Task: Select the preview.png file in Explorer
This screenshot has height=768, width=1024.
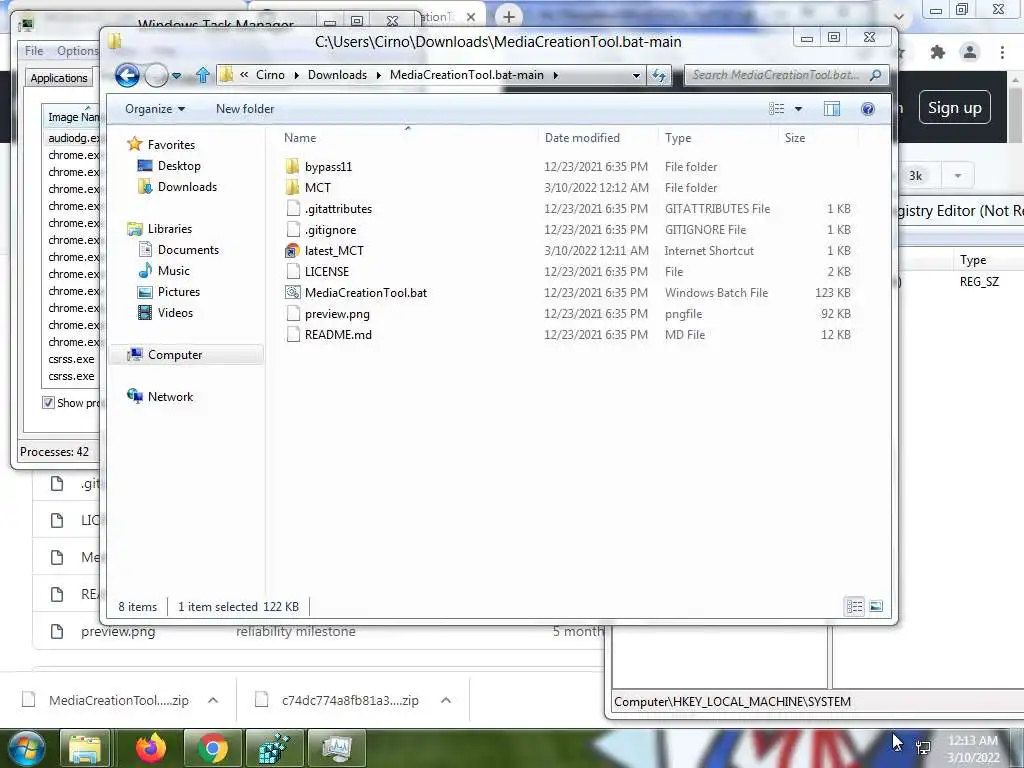Action: (337, 314)
